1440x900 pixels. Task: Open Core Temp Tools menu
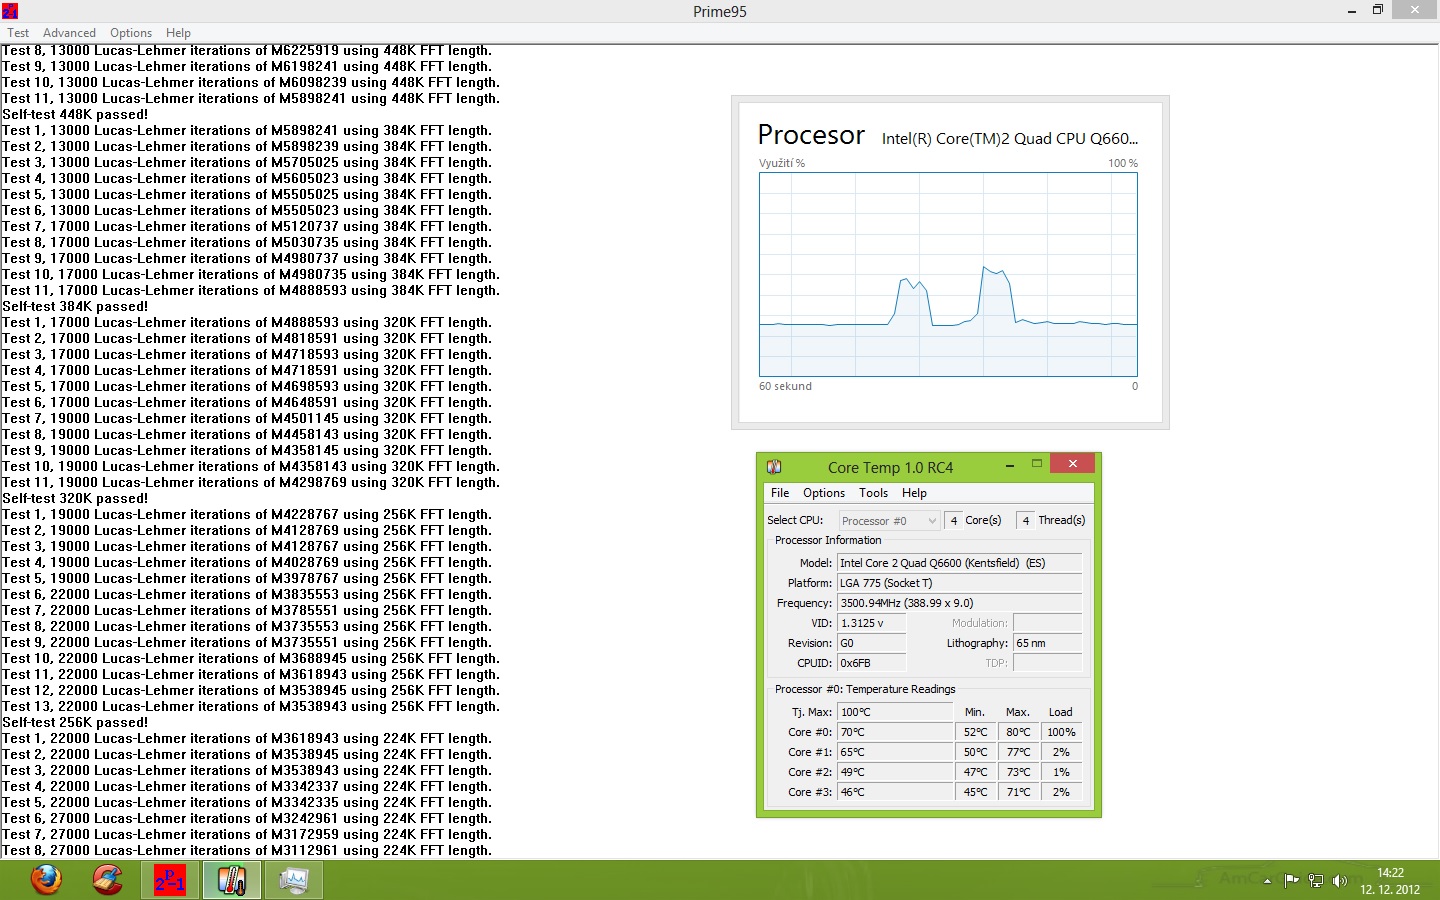coord(873,493)
